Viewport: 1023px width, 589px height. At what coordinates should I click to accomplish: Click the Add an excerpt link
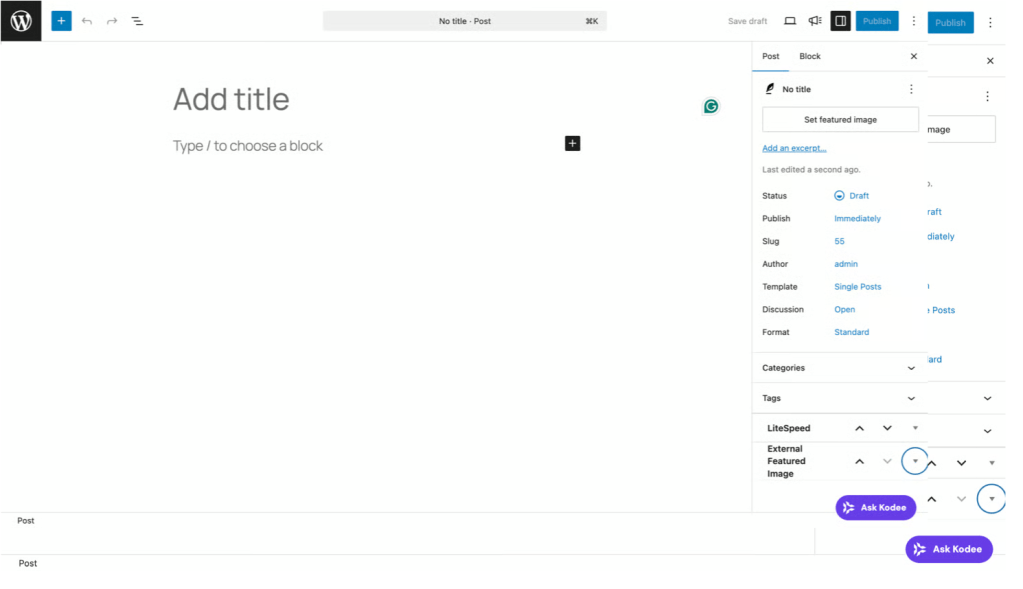pyautogui.click(x=794, y=148)
